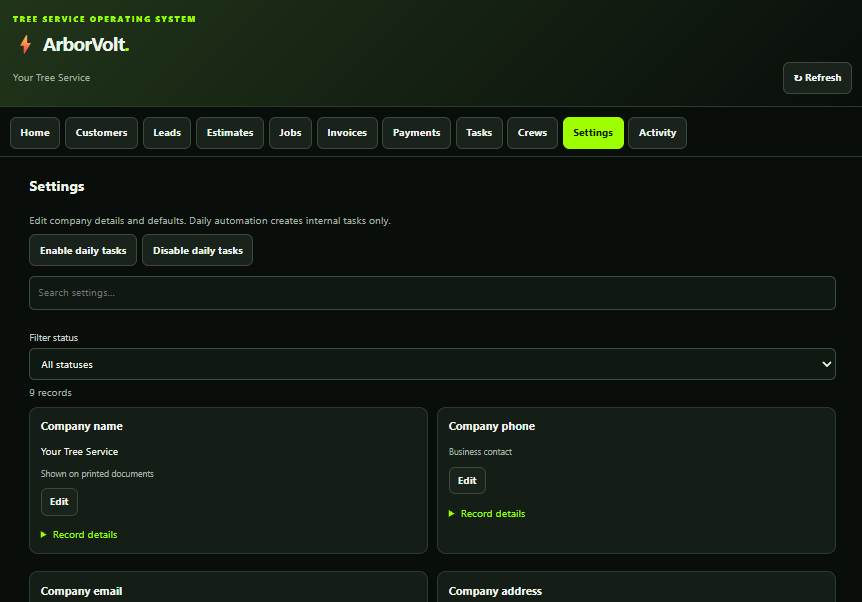Enable daily tasks automation

tap(83, 251)
